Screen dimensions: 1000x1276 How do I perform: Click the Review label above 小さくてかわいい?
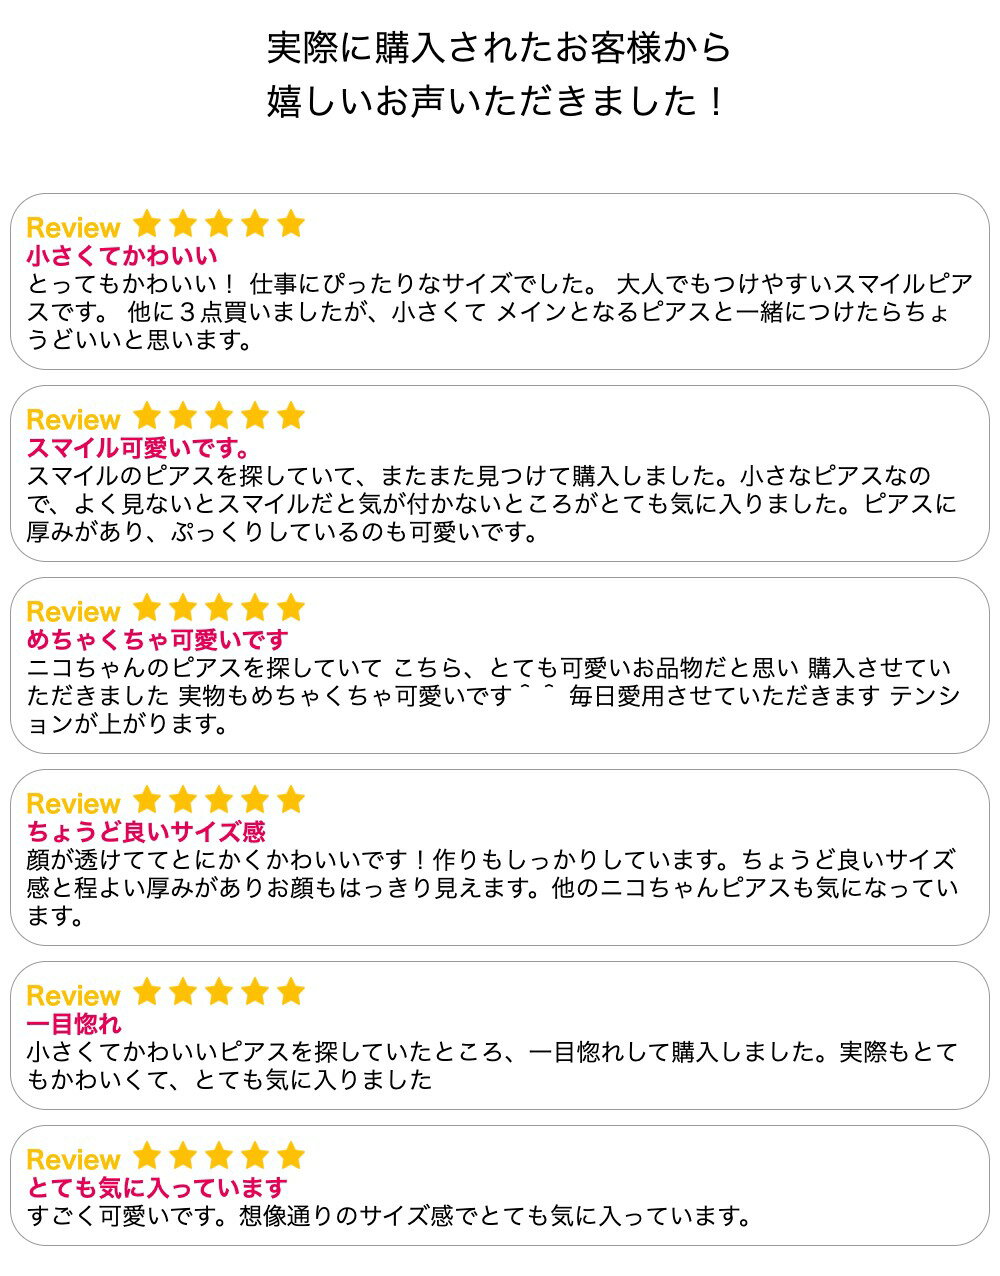(73, 227)
